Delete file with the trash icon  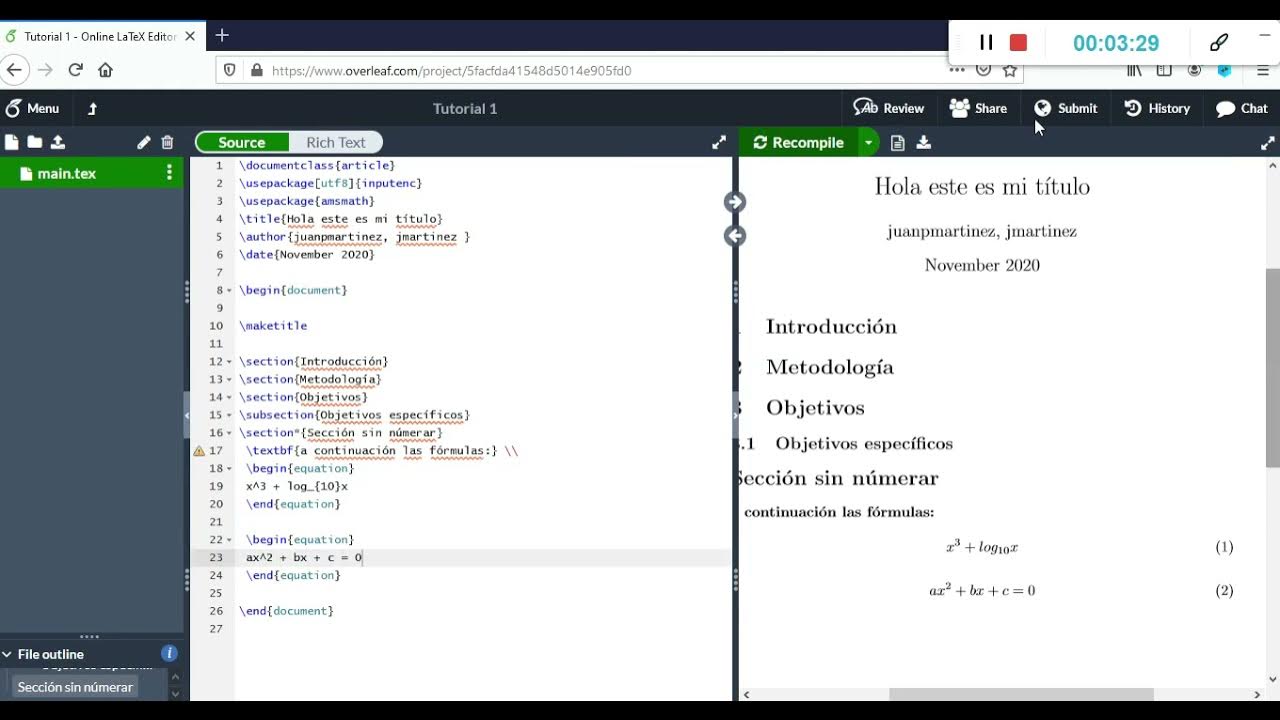coord(167,142)
